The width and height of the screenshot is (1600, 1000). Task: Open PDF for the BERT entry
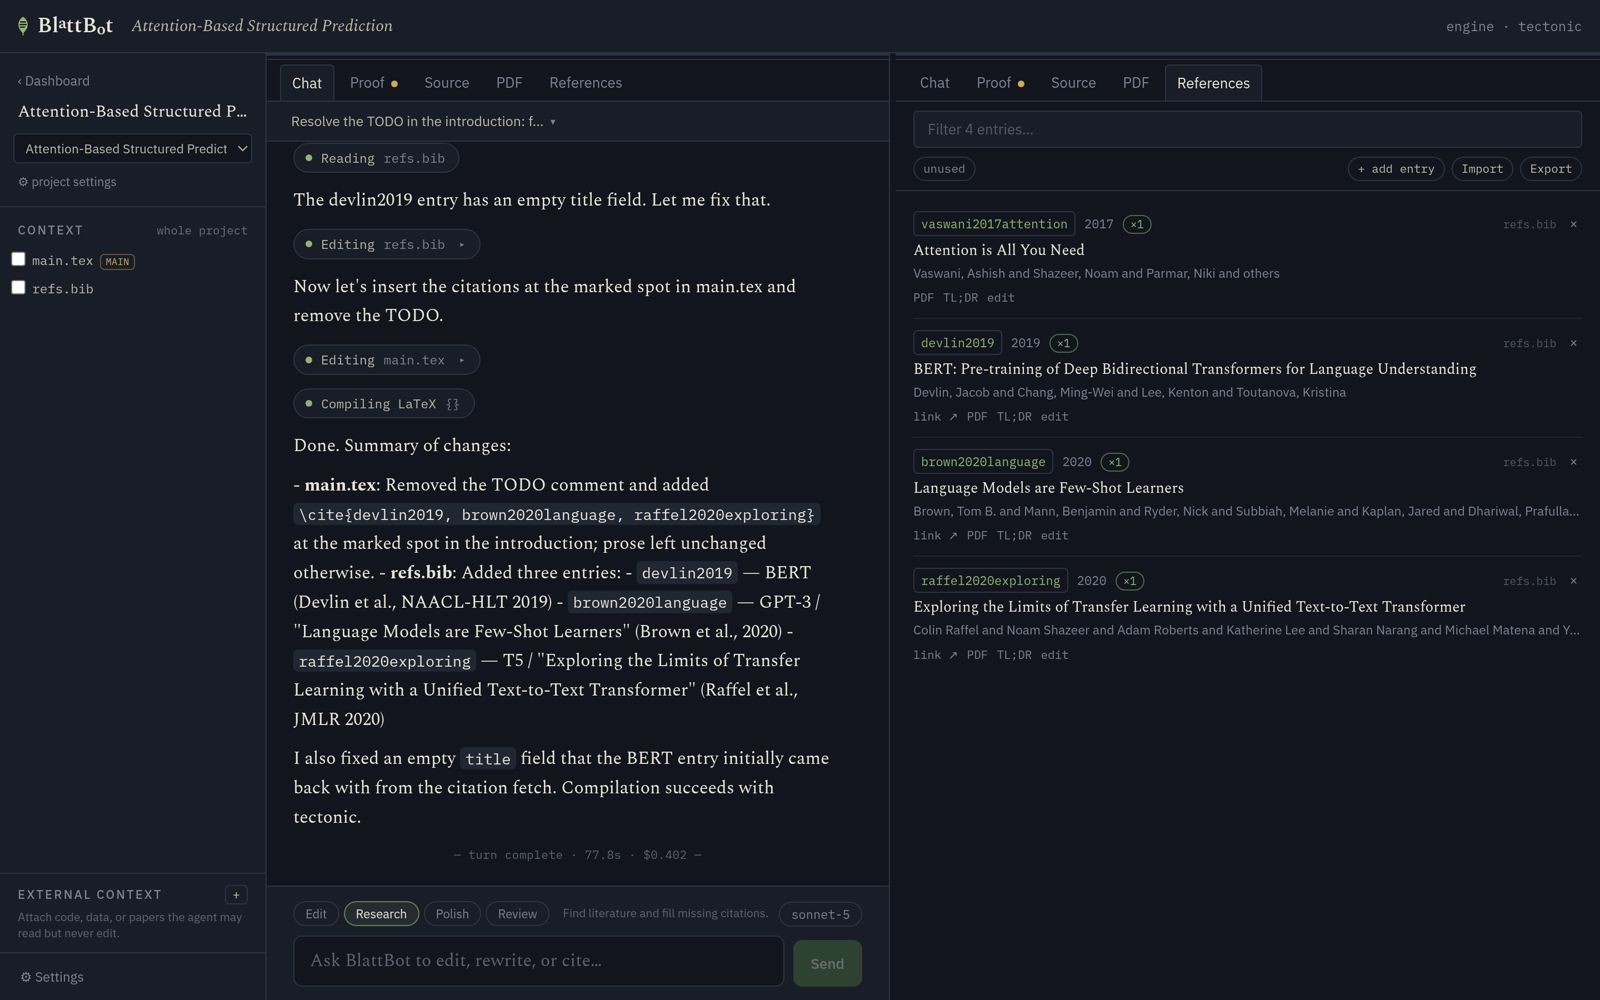click(x=977, y=417)
